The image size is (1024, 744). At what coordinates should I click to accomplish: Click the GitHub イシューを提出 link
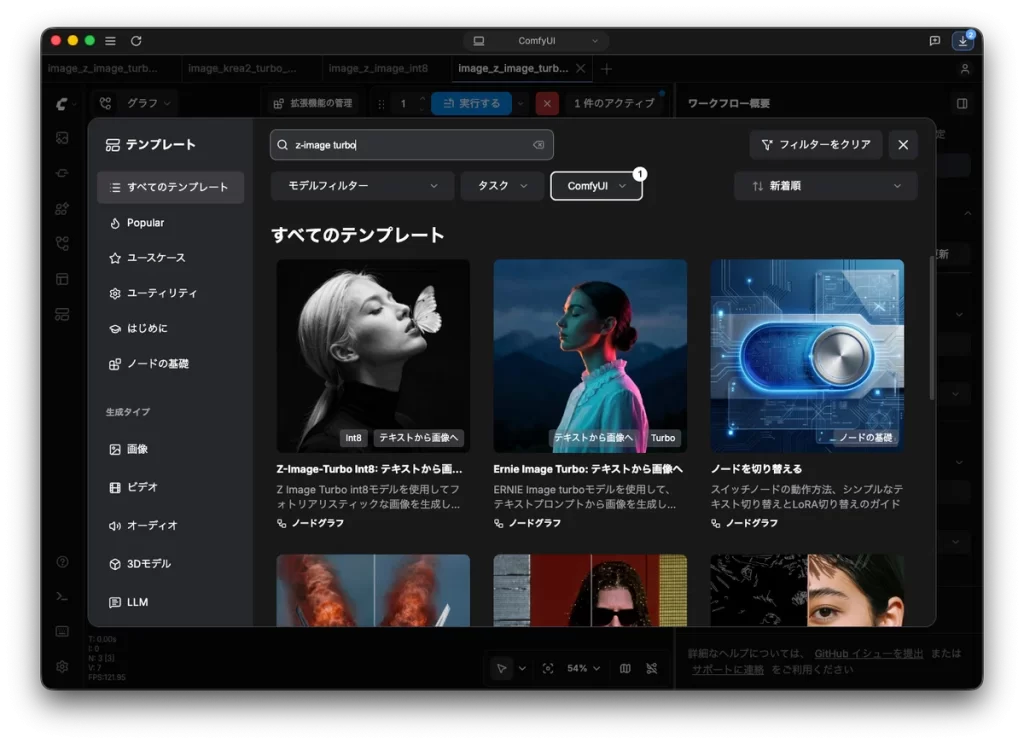pyautogui.click(x=869, y=654)
